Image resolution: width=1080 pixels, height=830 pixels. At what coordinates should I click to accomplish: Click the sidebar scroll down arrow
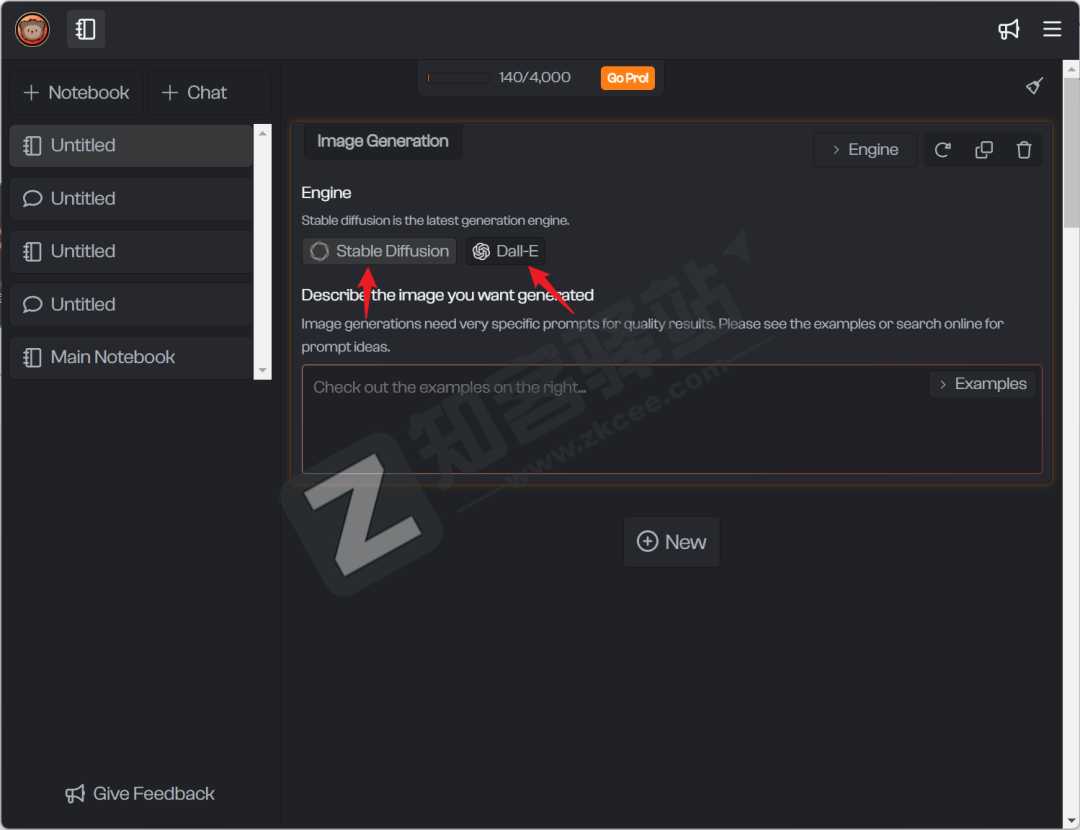263,370
